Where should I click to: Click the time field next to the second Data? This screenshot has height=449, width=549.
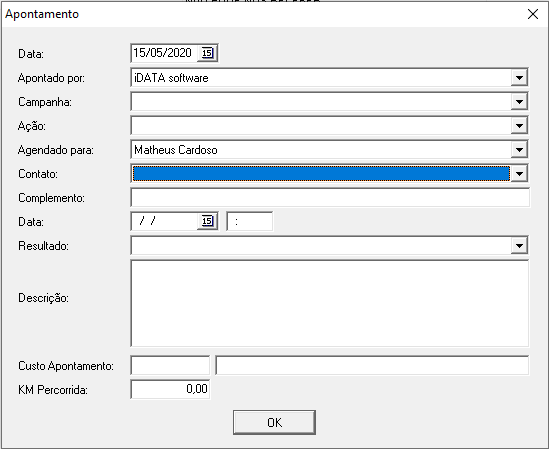click(x=250, y=221)
